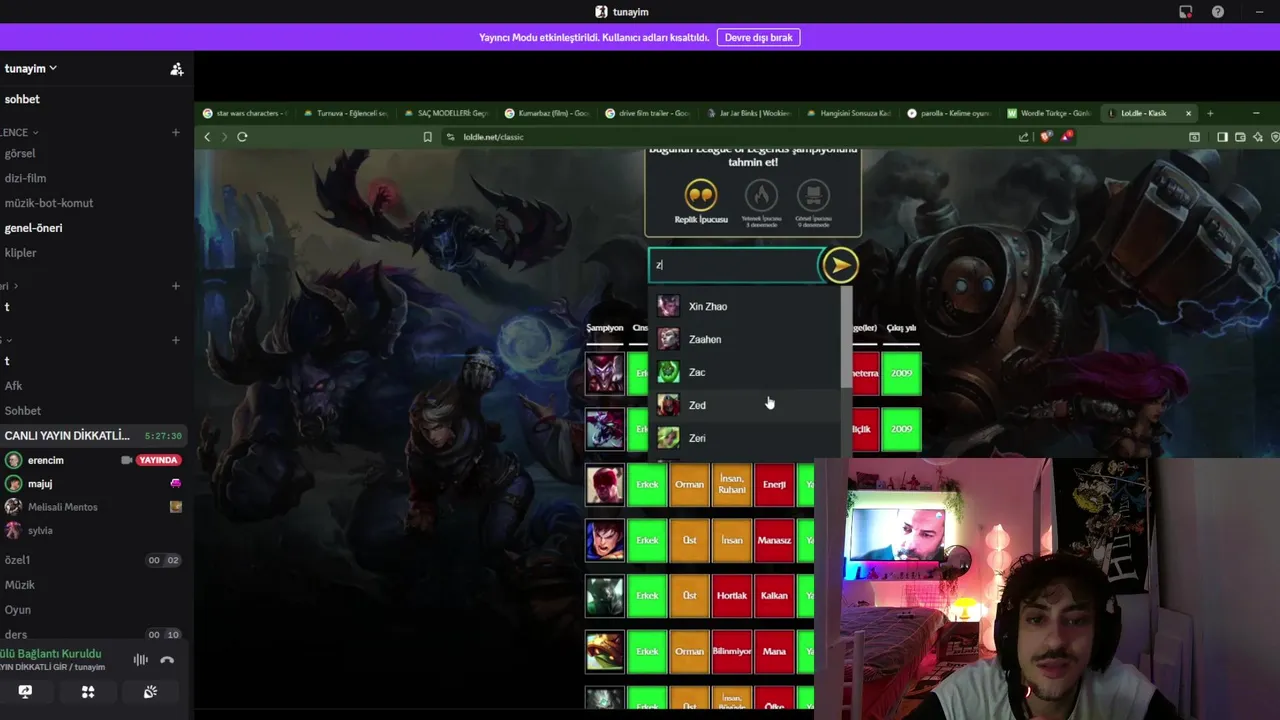Select Xin Zhao from the suggestion list

pos(746,306)
